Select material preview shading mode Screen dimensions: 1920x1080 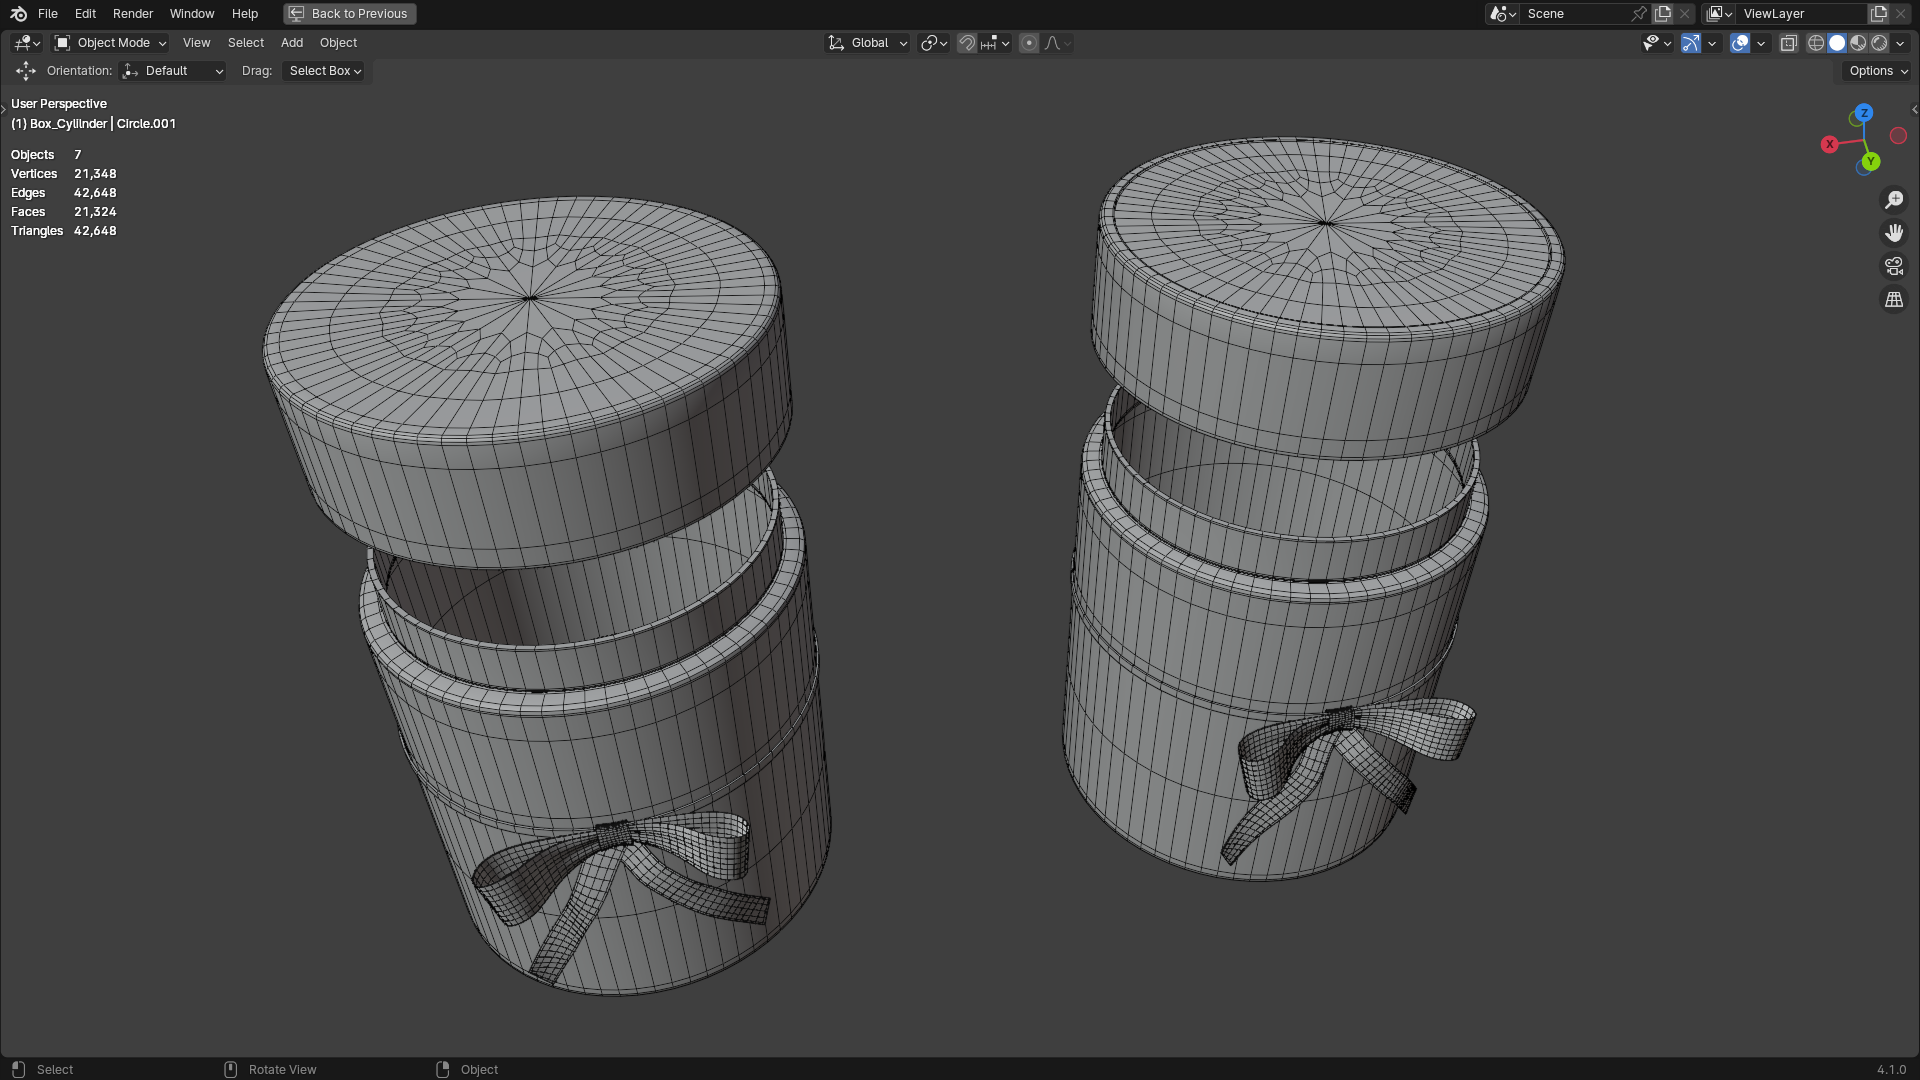1858,43
